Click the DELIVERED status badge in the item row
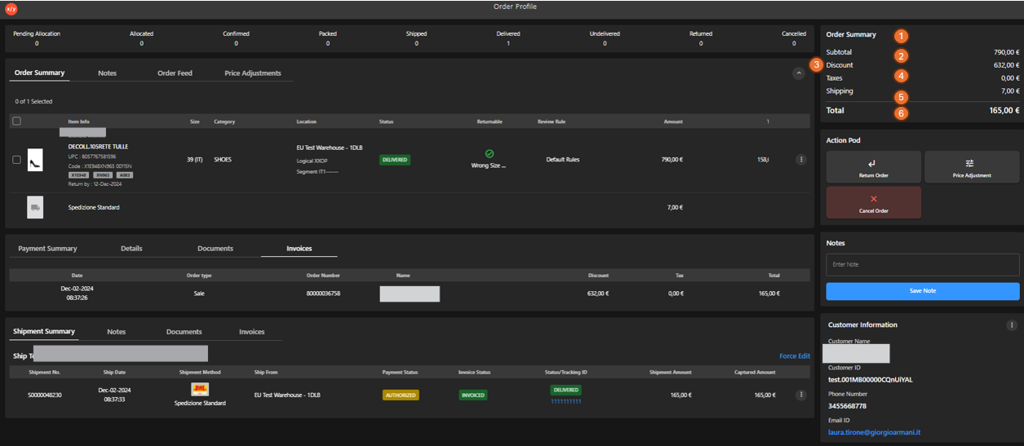Image resolution: width=1024 pixels, height=446 pixels. [394, 159]
